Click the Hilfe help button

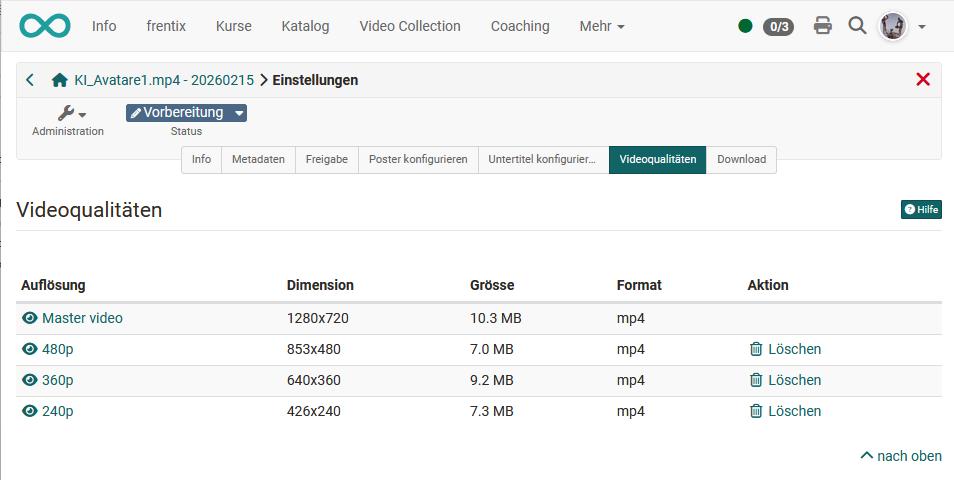tap(921, 209)
